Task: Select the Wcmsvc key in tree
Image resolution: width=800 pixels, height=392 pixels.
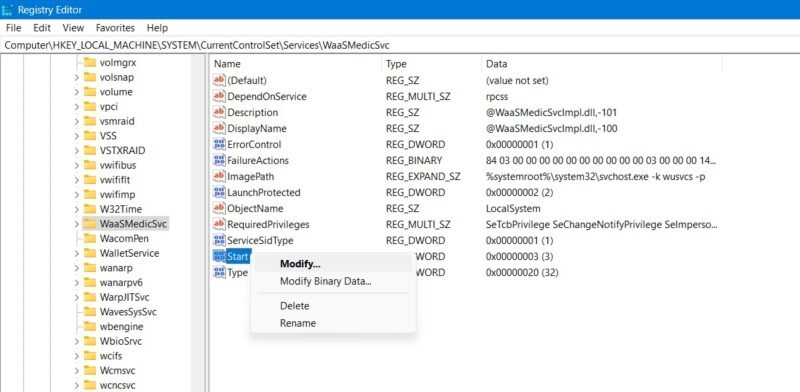Action: point(117,370)
